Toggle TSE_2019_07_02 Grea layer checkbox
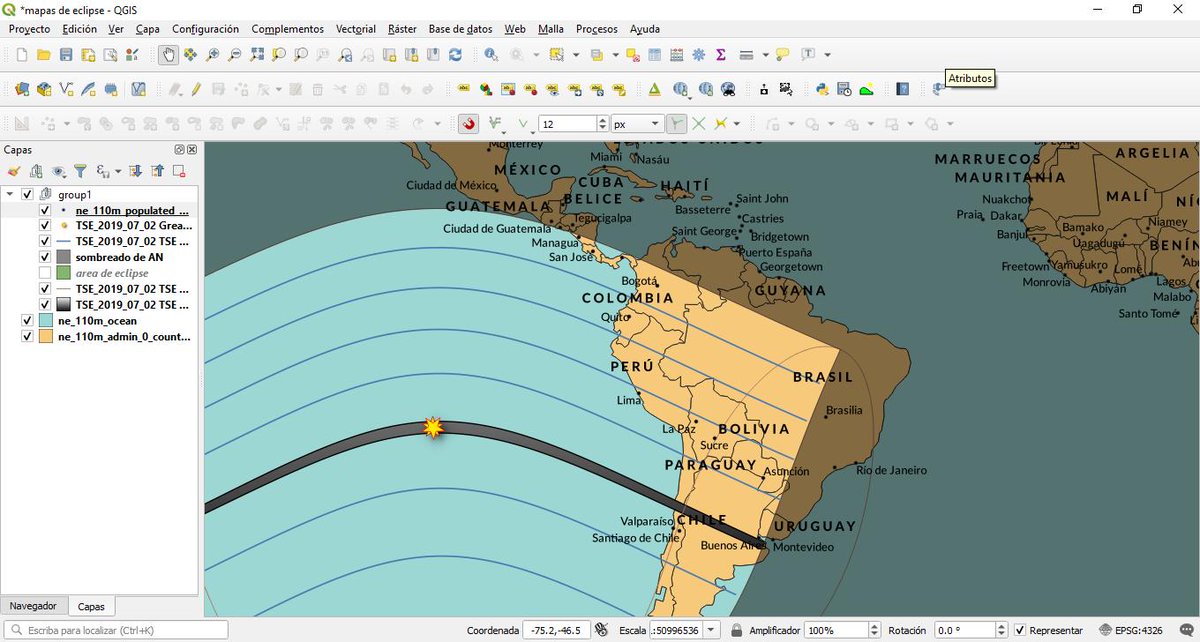The image size is (1200, 642). point(44,226)
